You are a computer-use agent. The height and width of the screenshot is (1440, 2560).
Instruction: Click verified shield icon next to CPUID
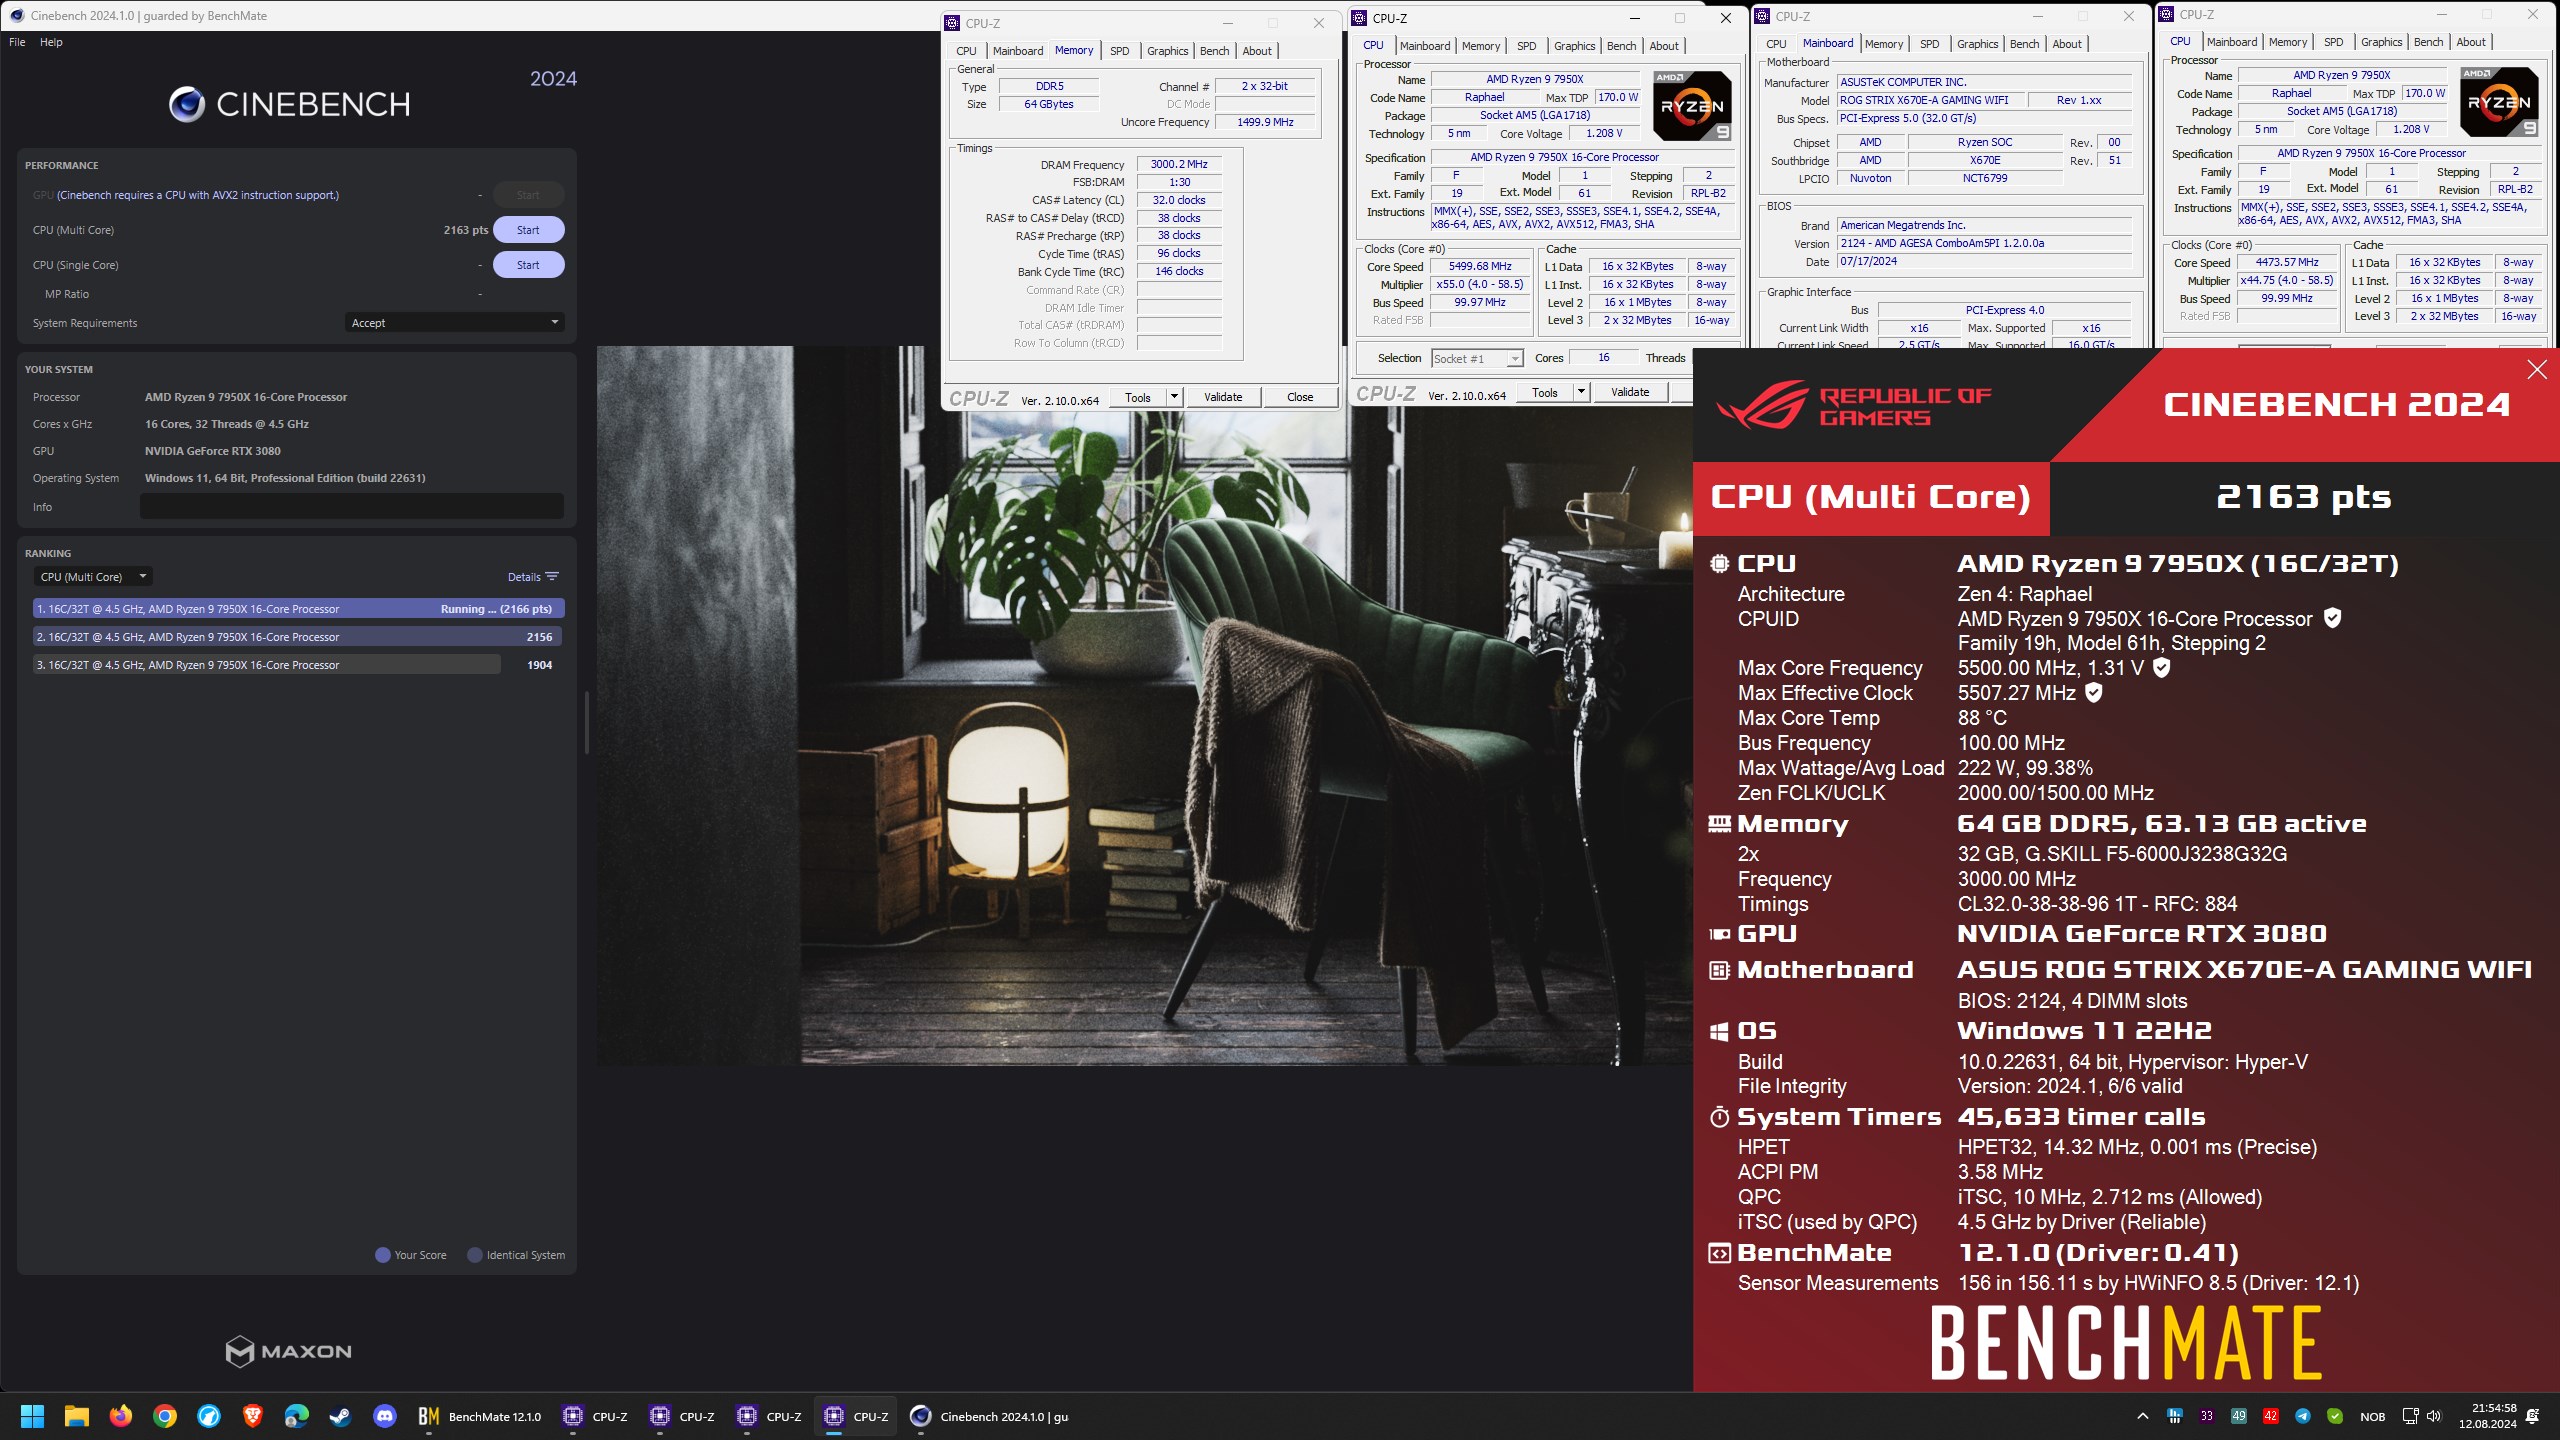pyautogui.click(x=2332, y=618)
